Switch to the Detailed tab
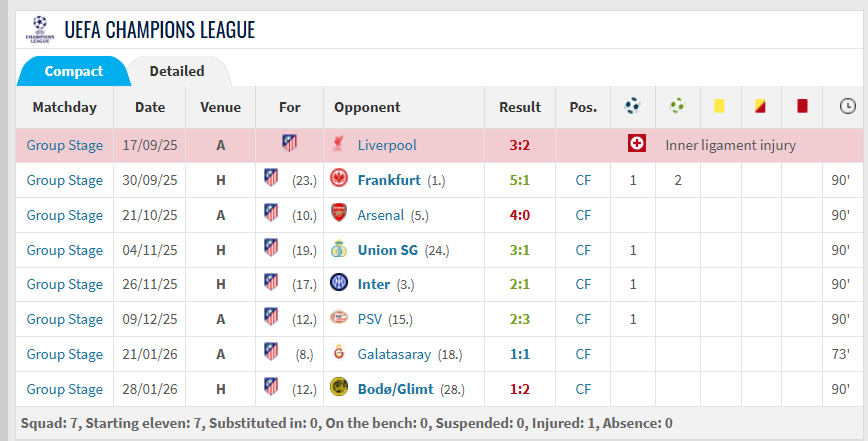868x441 pixels. tap(177, 71)
